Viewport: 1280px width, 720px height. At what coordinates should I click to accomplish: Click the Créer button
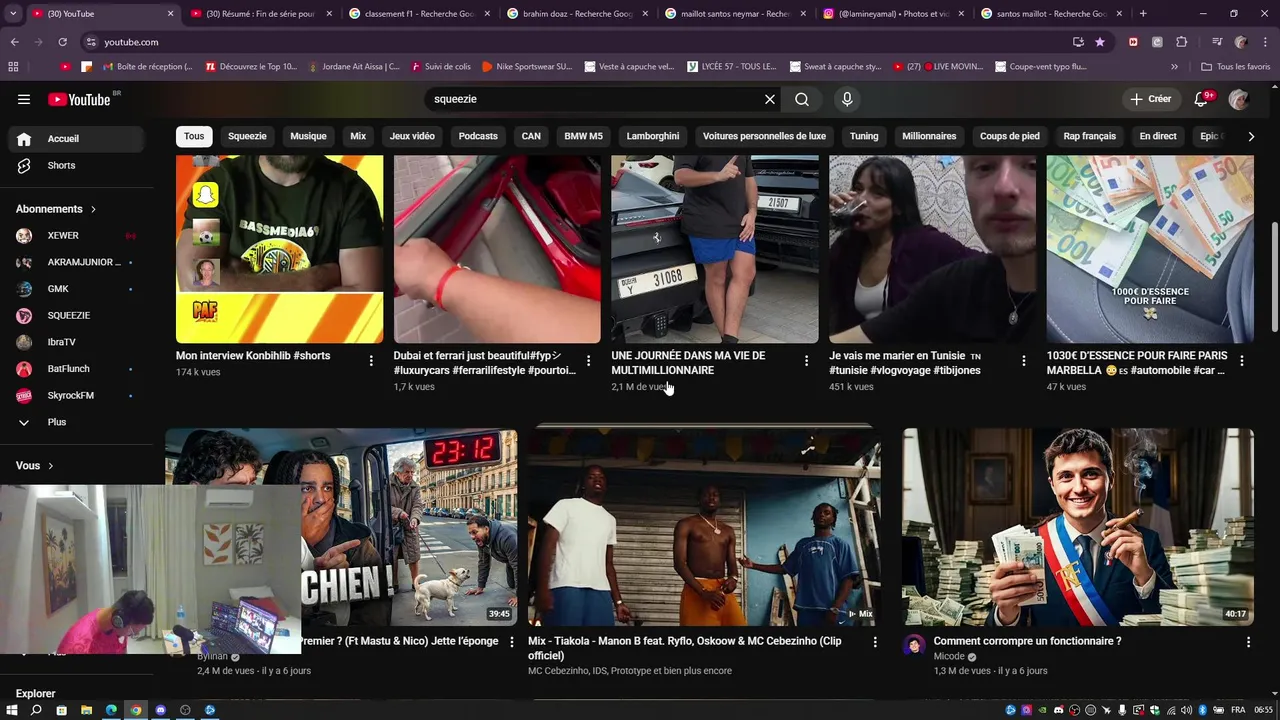pyautogui.click(x=1151, y=99)
